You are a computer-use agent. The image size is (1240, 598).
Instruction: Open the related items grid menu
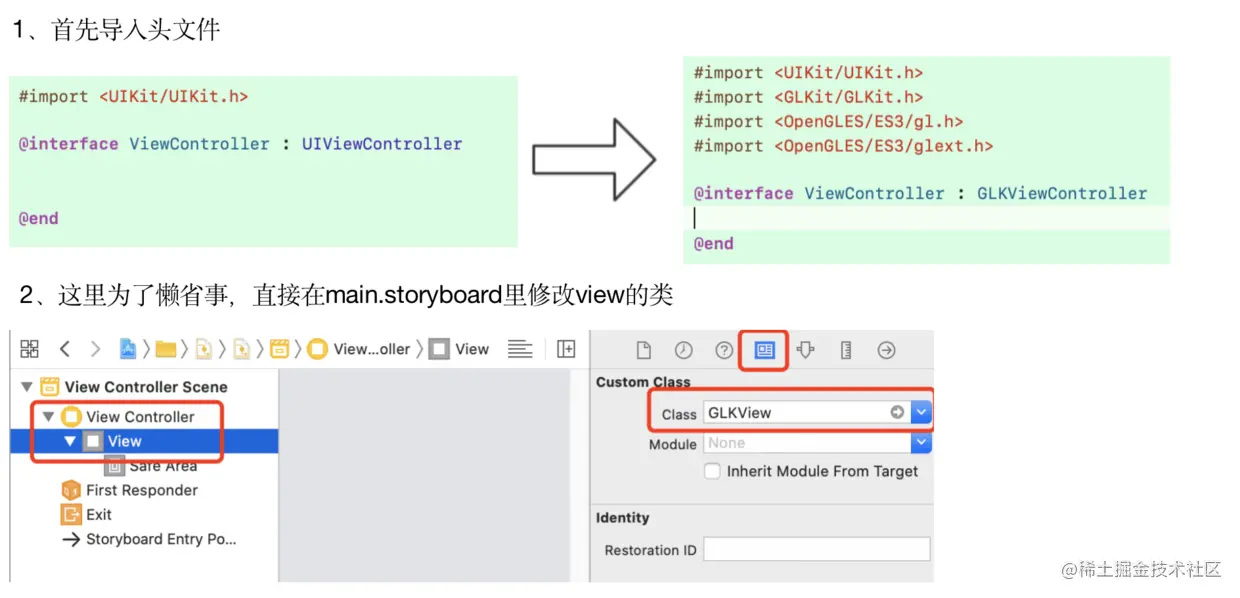click(29, 349)
